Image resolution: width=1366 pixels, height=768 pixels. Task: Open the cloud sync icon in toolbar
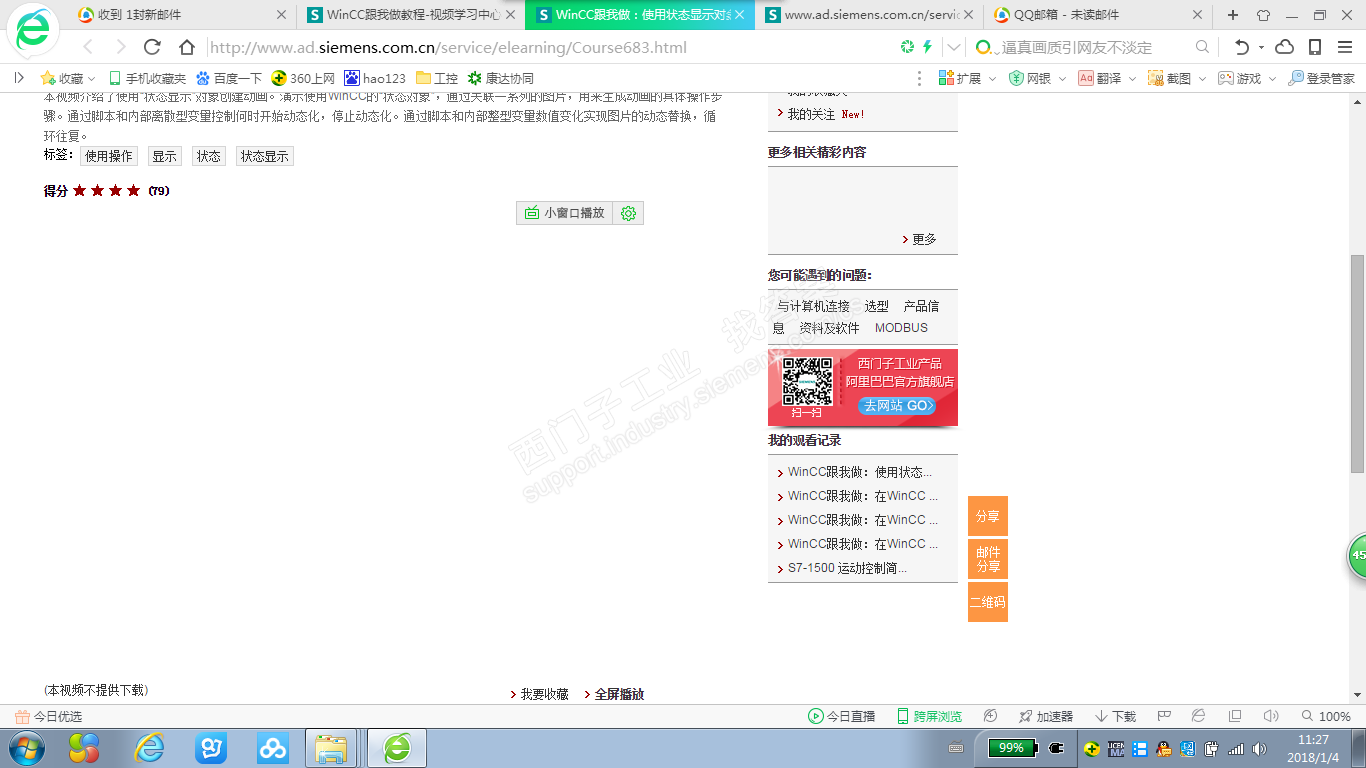[1285, 47]
